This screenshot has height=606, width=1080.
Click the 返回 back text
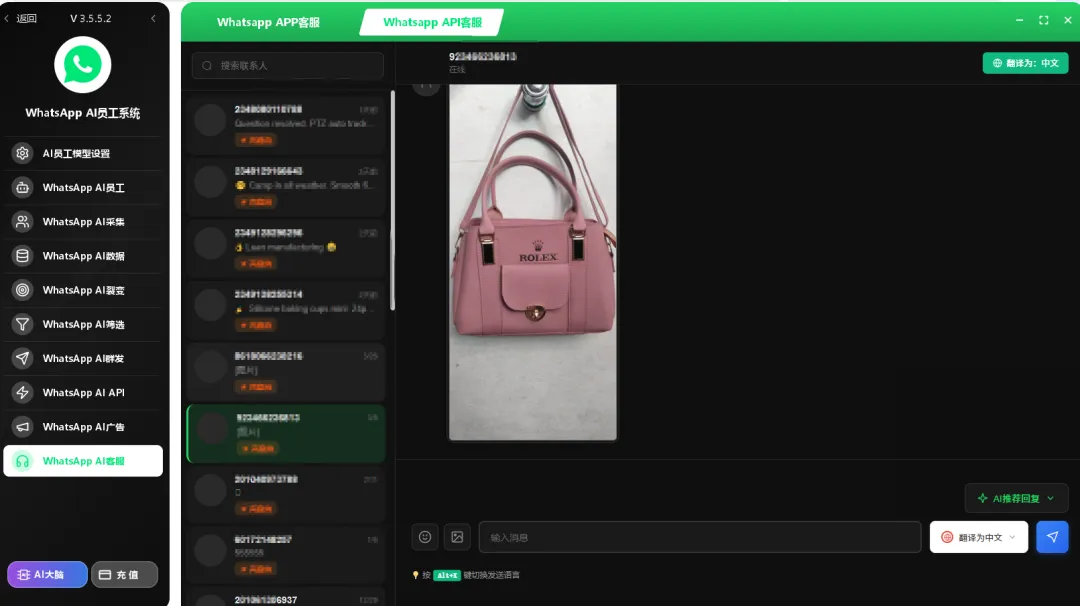(x=26, y=19)
